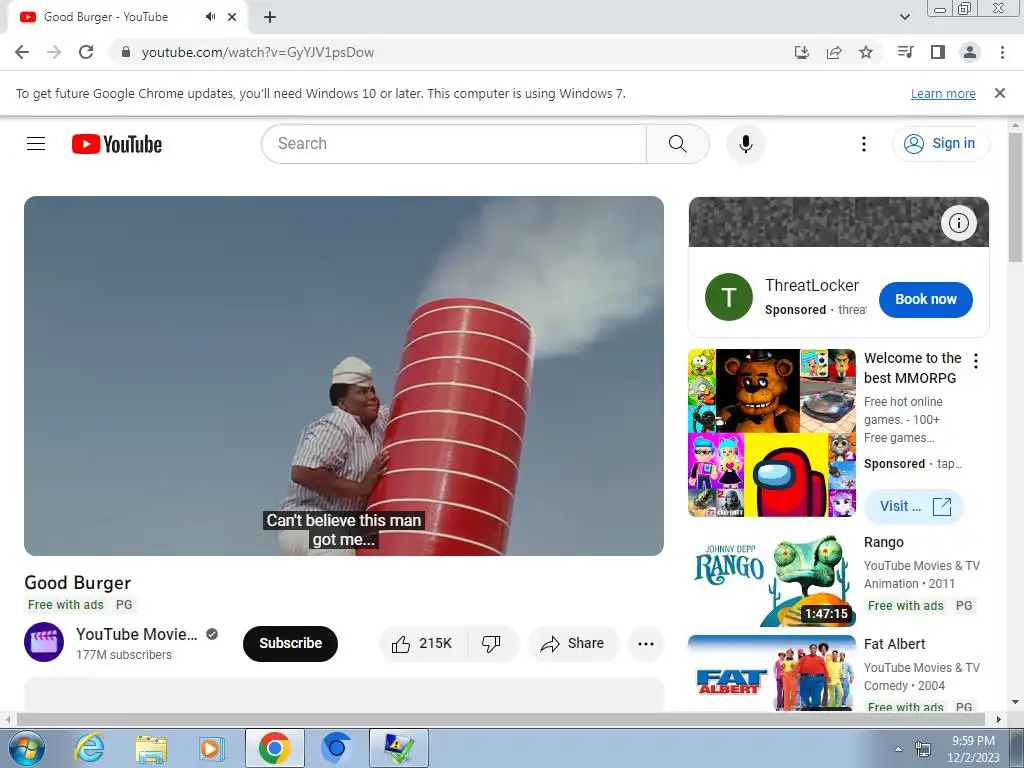Viewport: 1024px width, 768px height.
Task: Open Chrome media controls icon
Action: click(905, 52)
